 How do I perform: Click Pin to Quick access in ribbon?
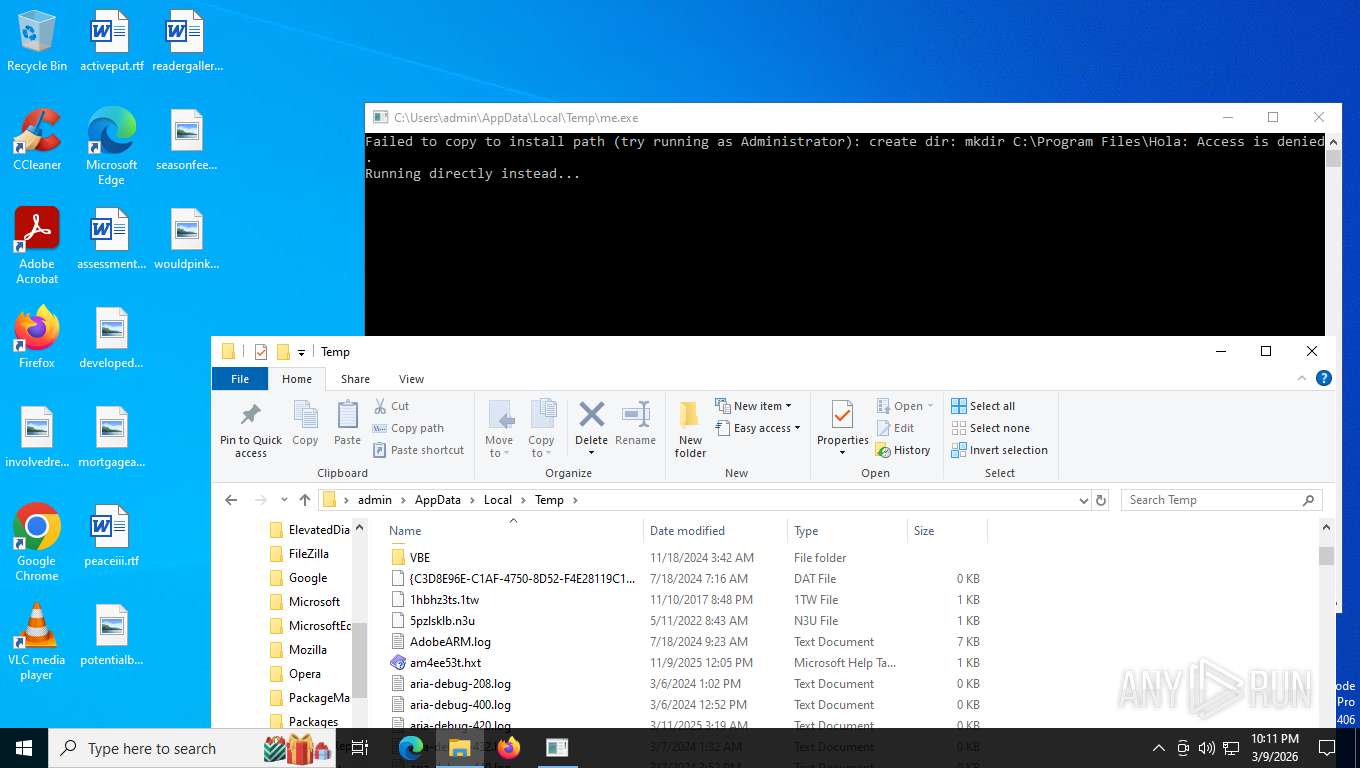coord(251,429)
